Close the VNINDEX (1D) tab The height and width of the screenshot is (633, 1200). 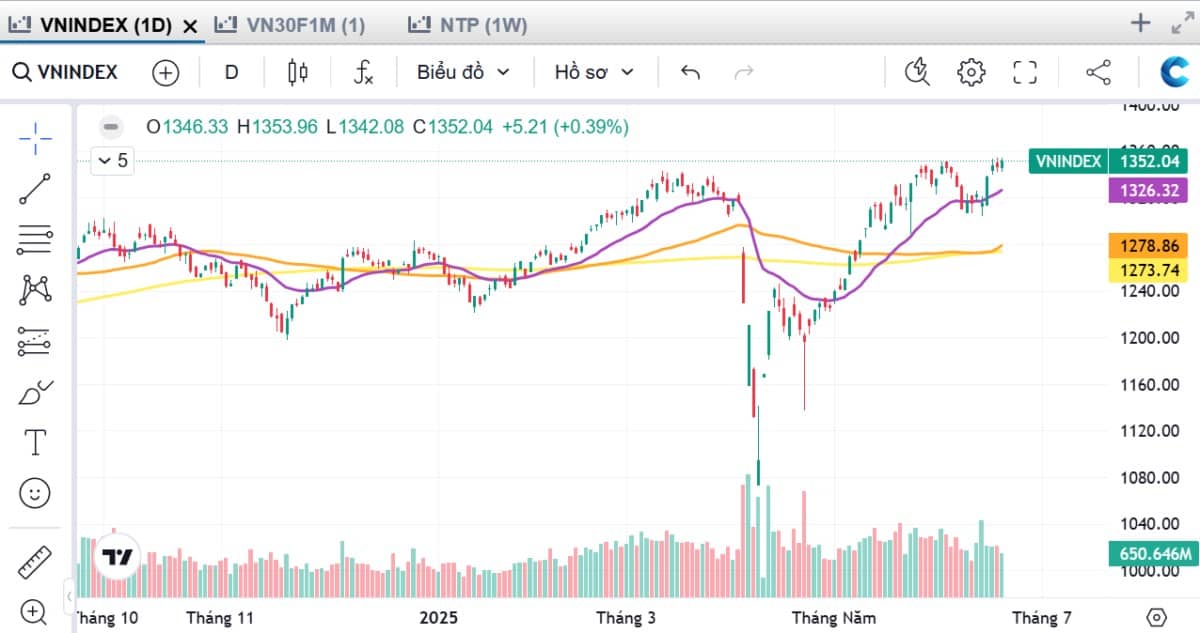[190, 27]
